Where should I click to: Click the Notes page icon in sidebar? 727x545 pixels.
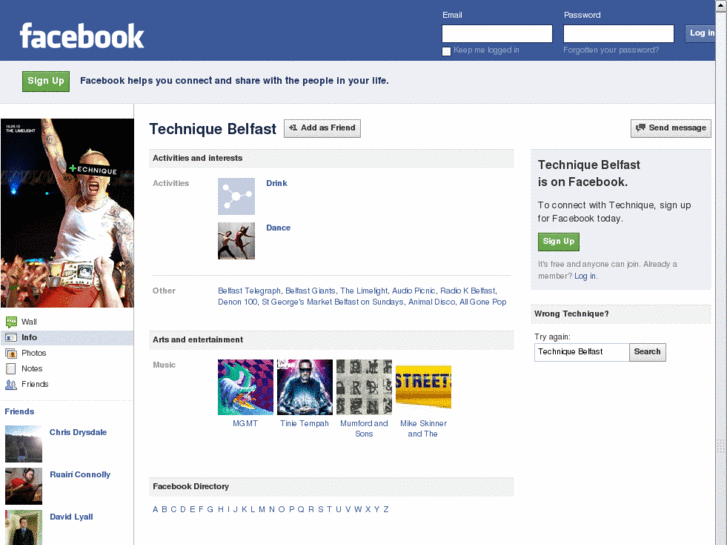pos(11,369)
